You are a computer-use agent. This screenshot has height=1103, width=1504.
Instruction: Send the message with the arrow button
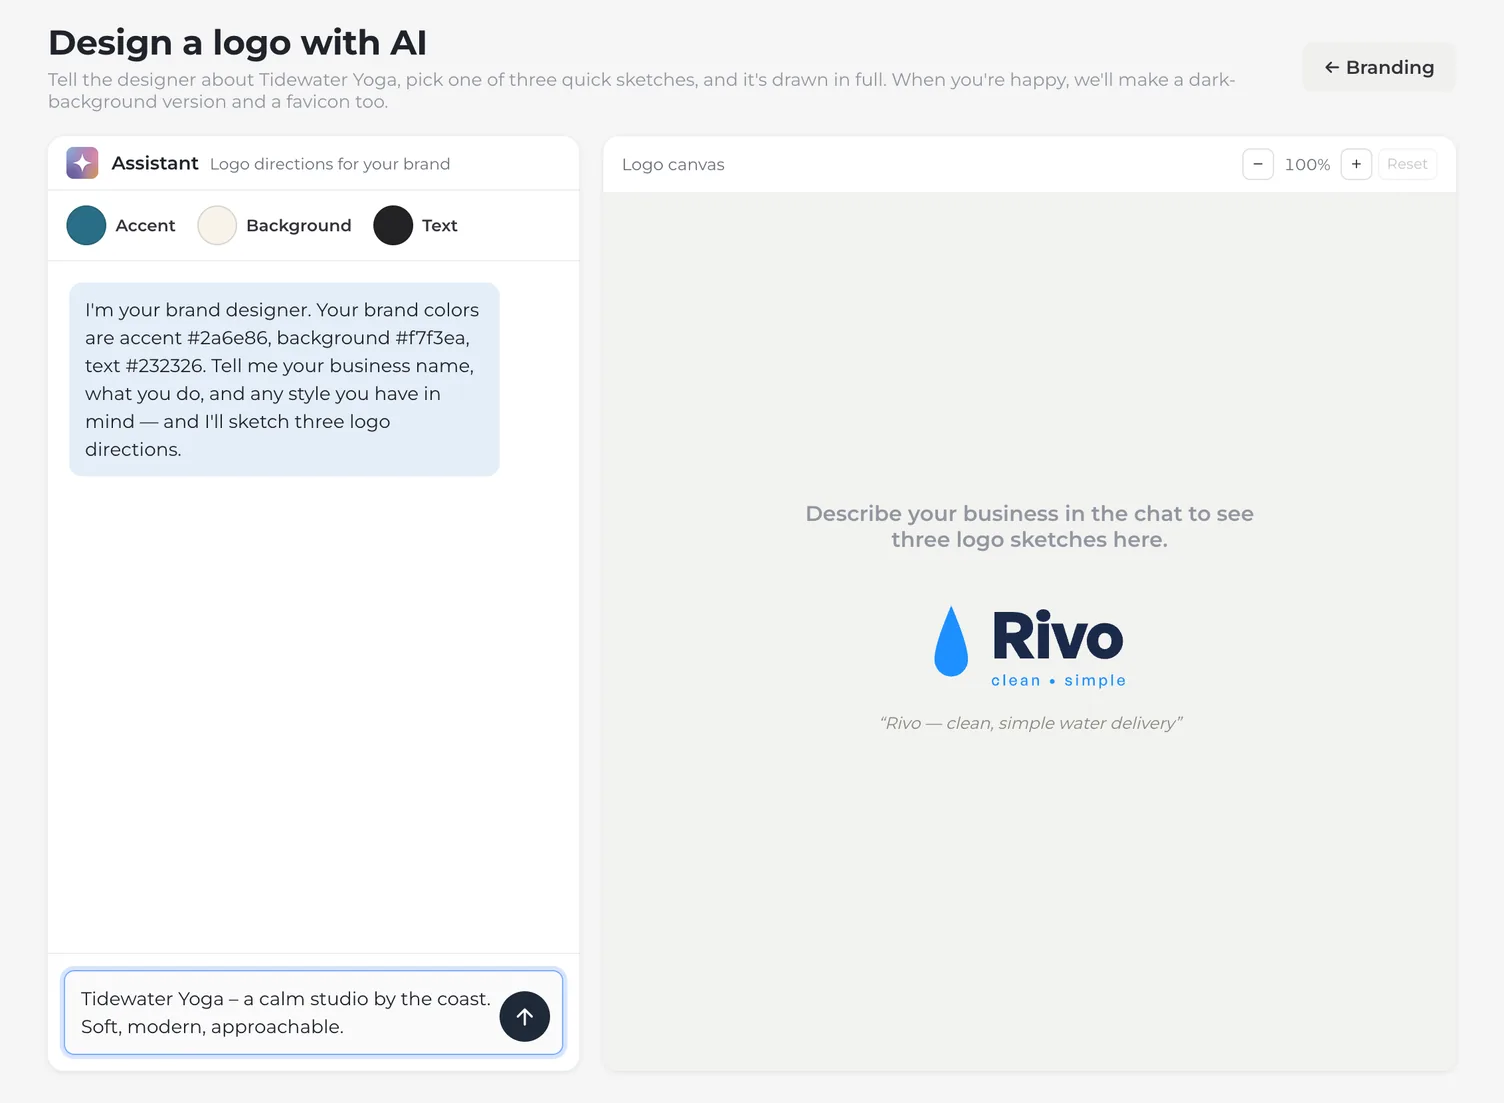click(524, 1016)
